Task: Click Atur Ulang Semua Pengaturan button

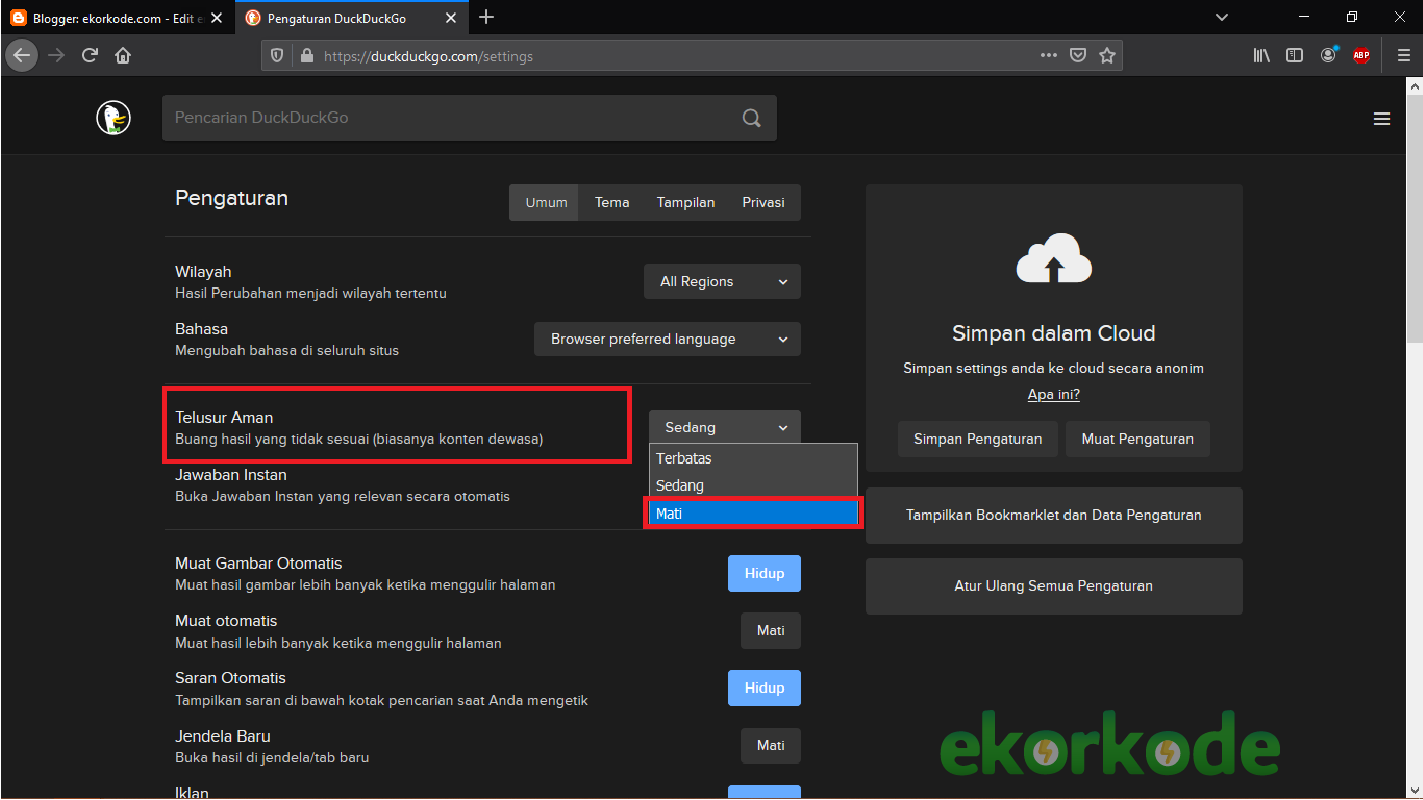Action: point(1054,586)
